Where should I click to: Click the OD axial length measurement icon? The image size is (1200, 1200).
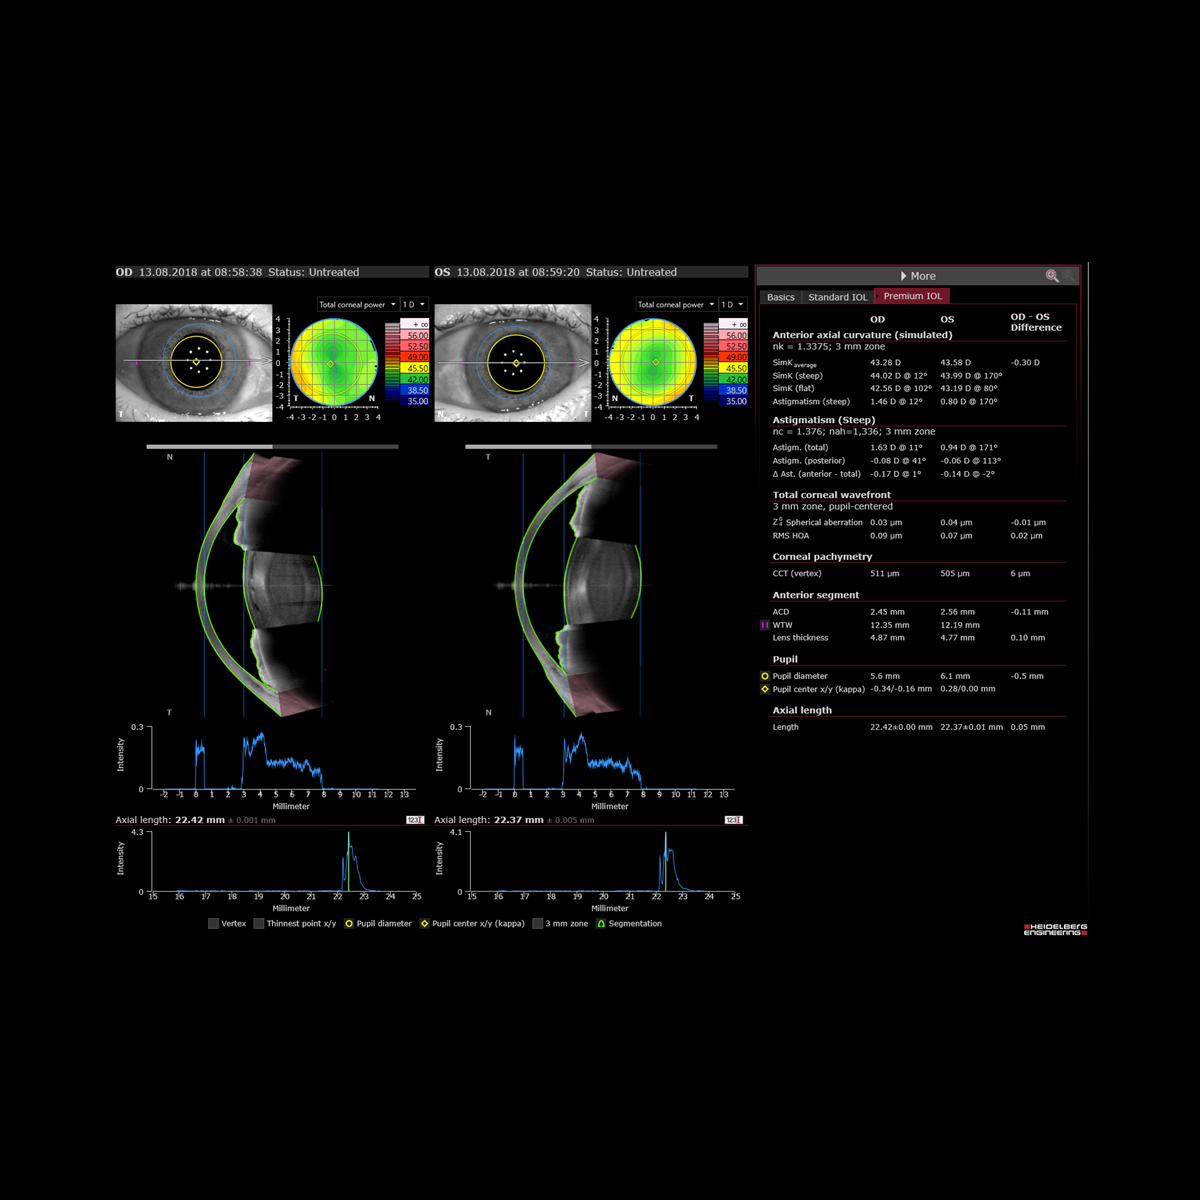click(x=414, y=820)
